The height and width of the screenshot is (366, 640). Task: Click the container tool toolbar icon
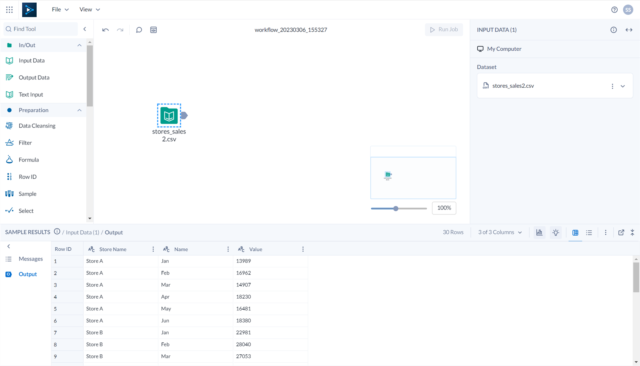tap(153, 30)
